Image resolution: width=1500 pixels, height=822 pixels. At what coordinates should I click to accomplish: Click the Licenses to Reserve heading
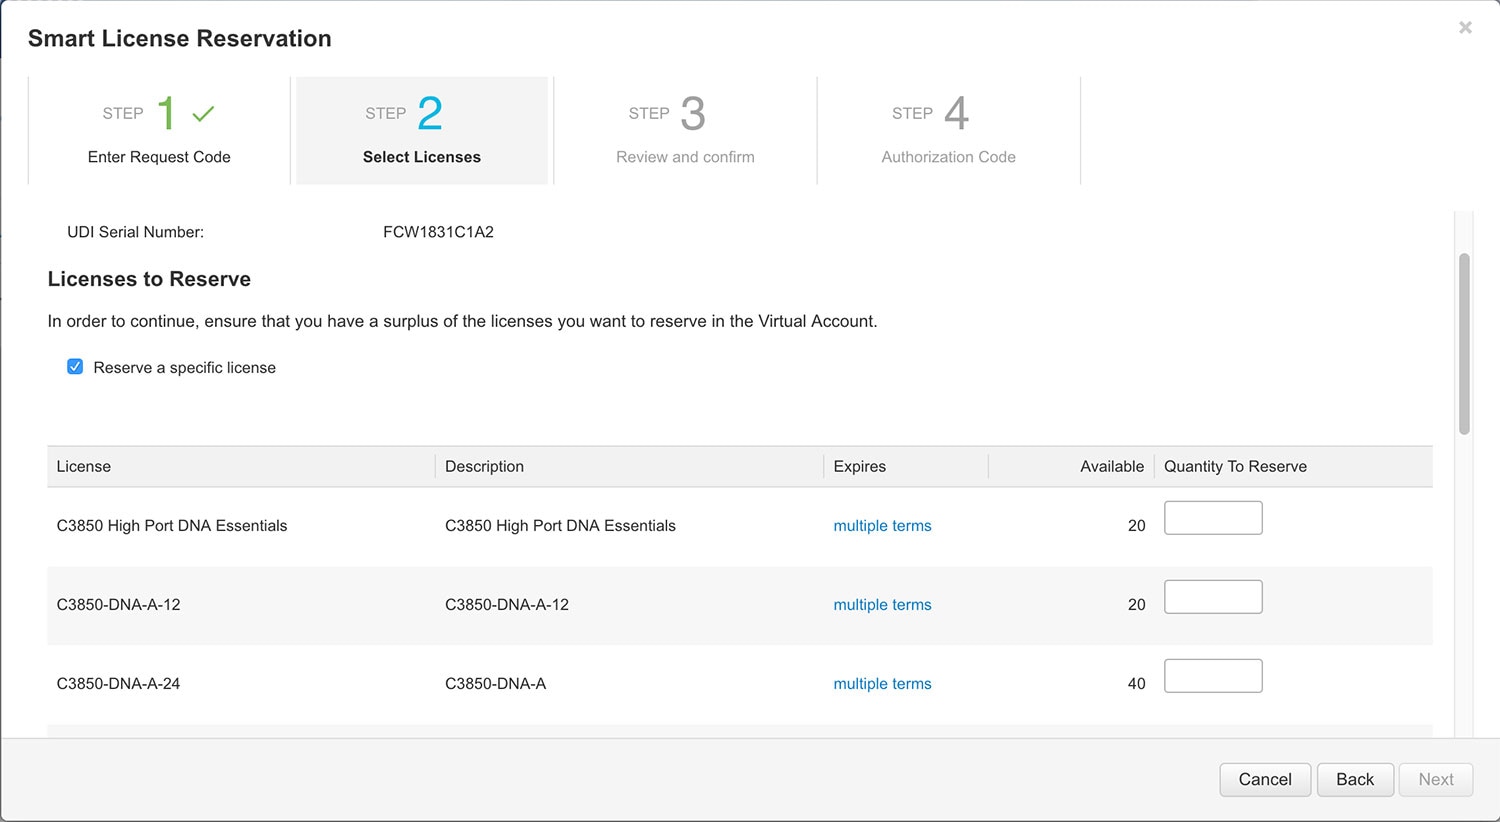[x=149, y=279]
